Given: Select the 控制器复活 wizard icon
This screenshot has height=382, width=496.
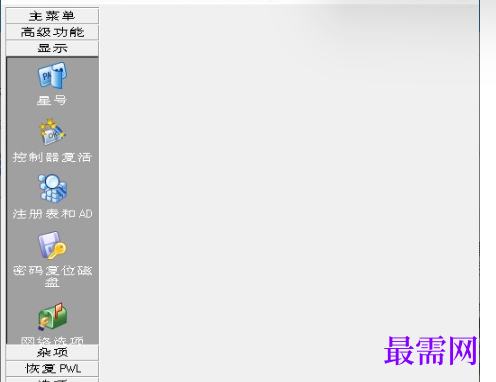Looking at the screenshot, I should click(x=52, y=132).
